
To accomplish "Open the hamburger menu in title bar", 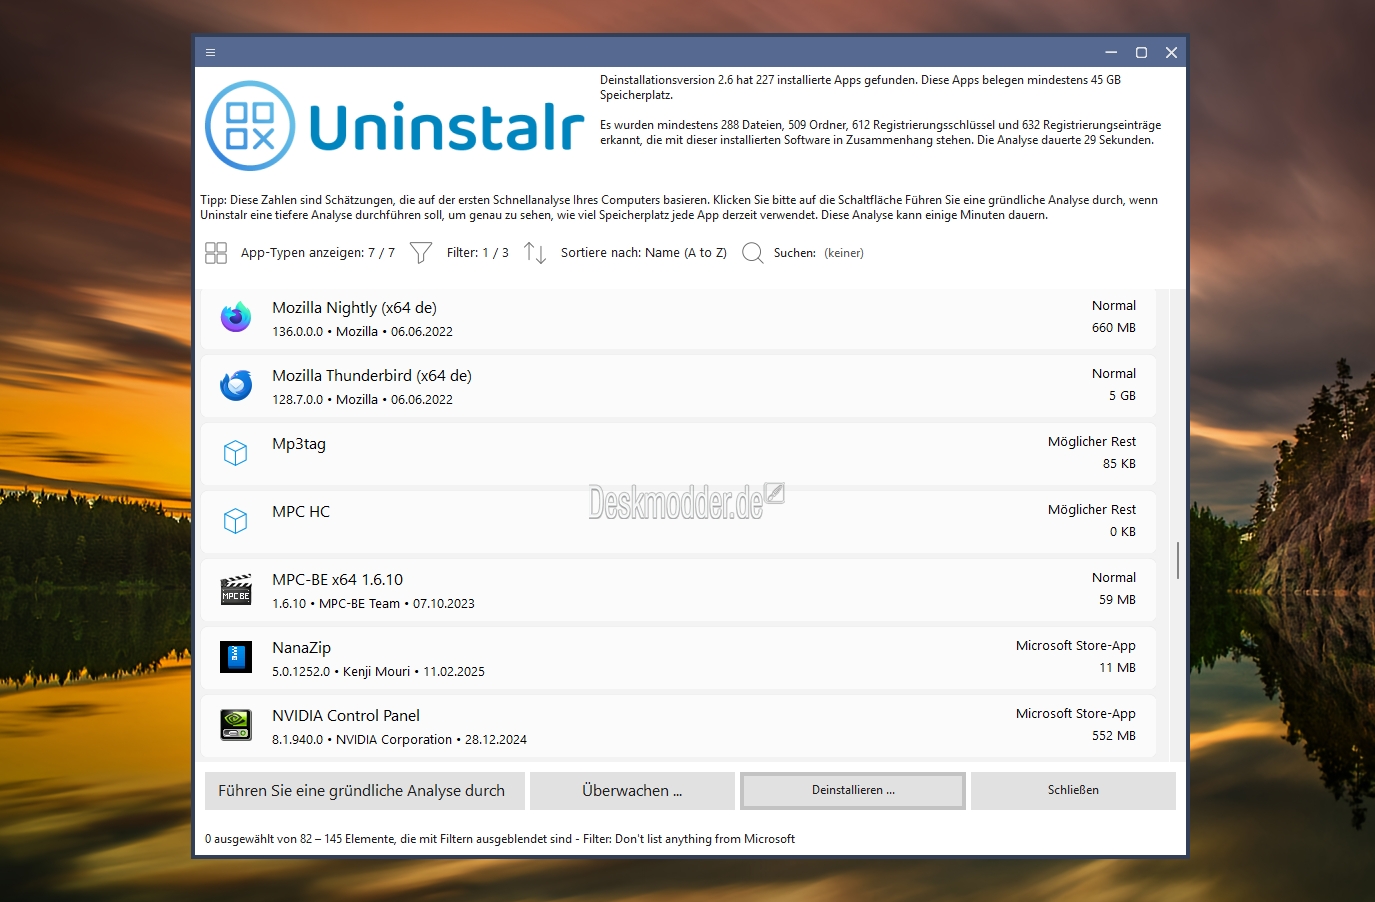I will click(210, 52).
